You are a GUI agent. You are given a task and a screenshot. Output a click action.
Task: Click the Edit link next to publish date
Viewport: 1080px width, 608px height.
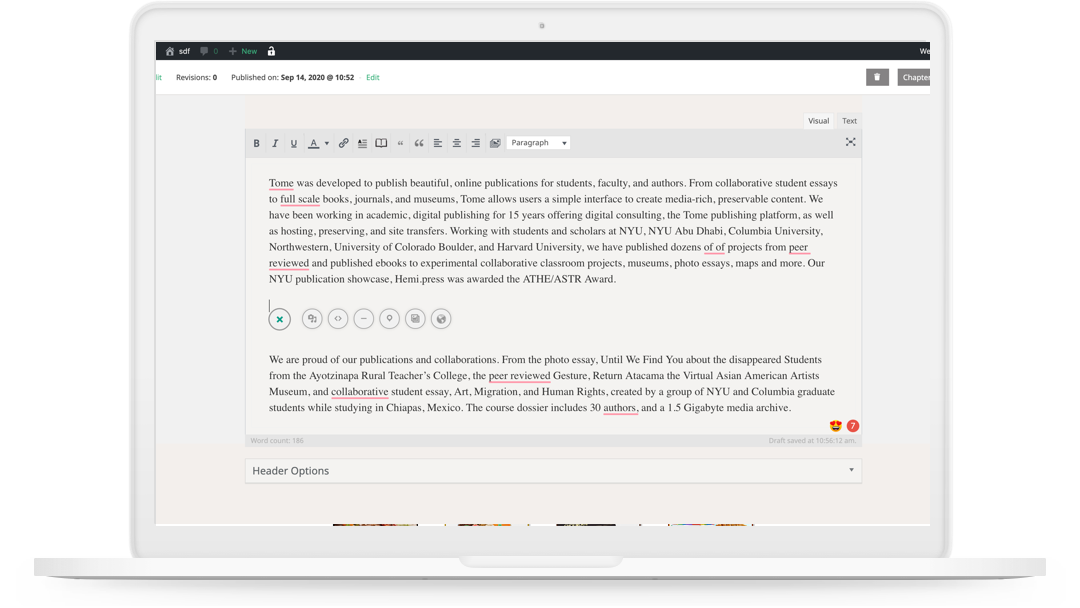(x=372, y=77)
